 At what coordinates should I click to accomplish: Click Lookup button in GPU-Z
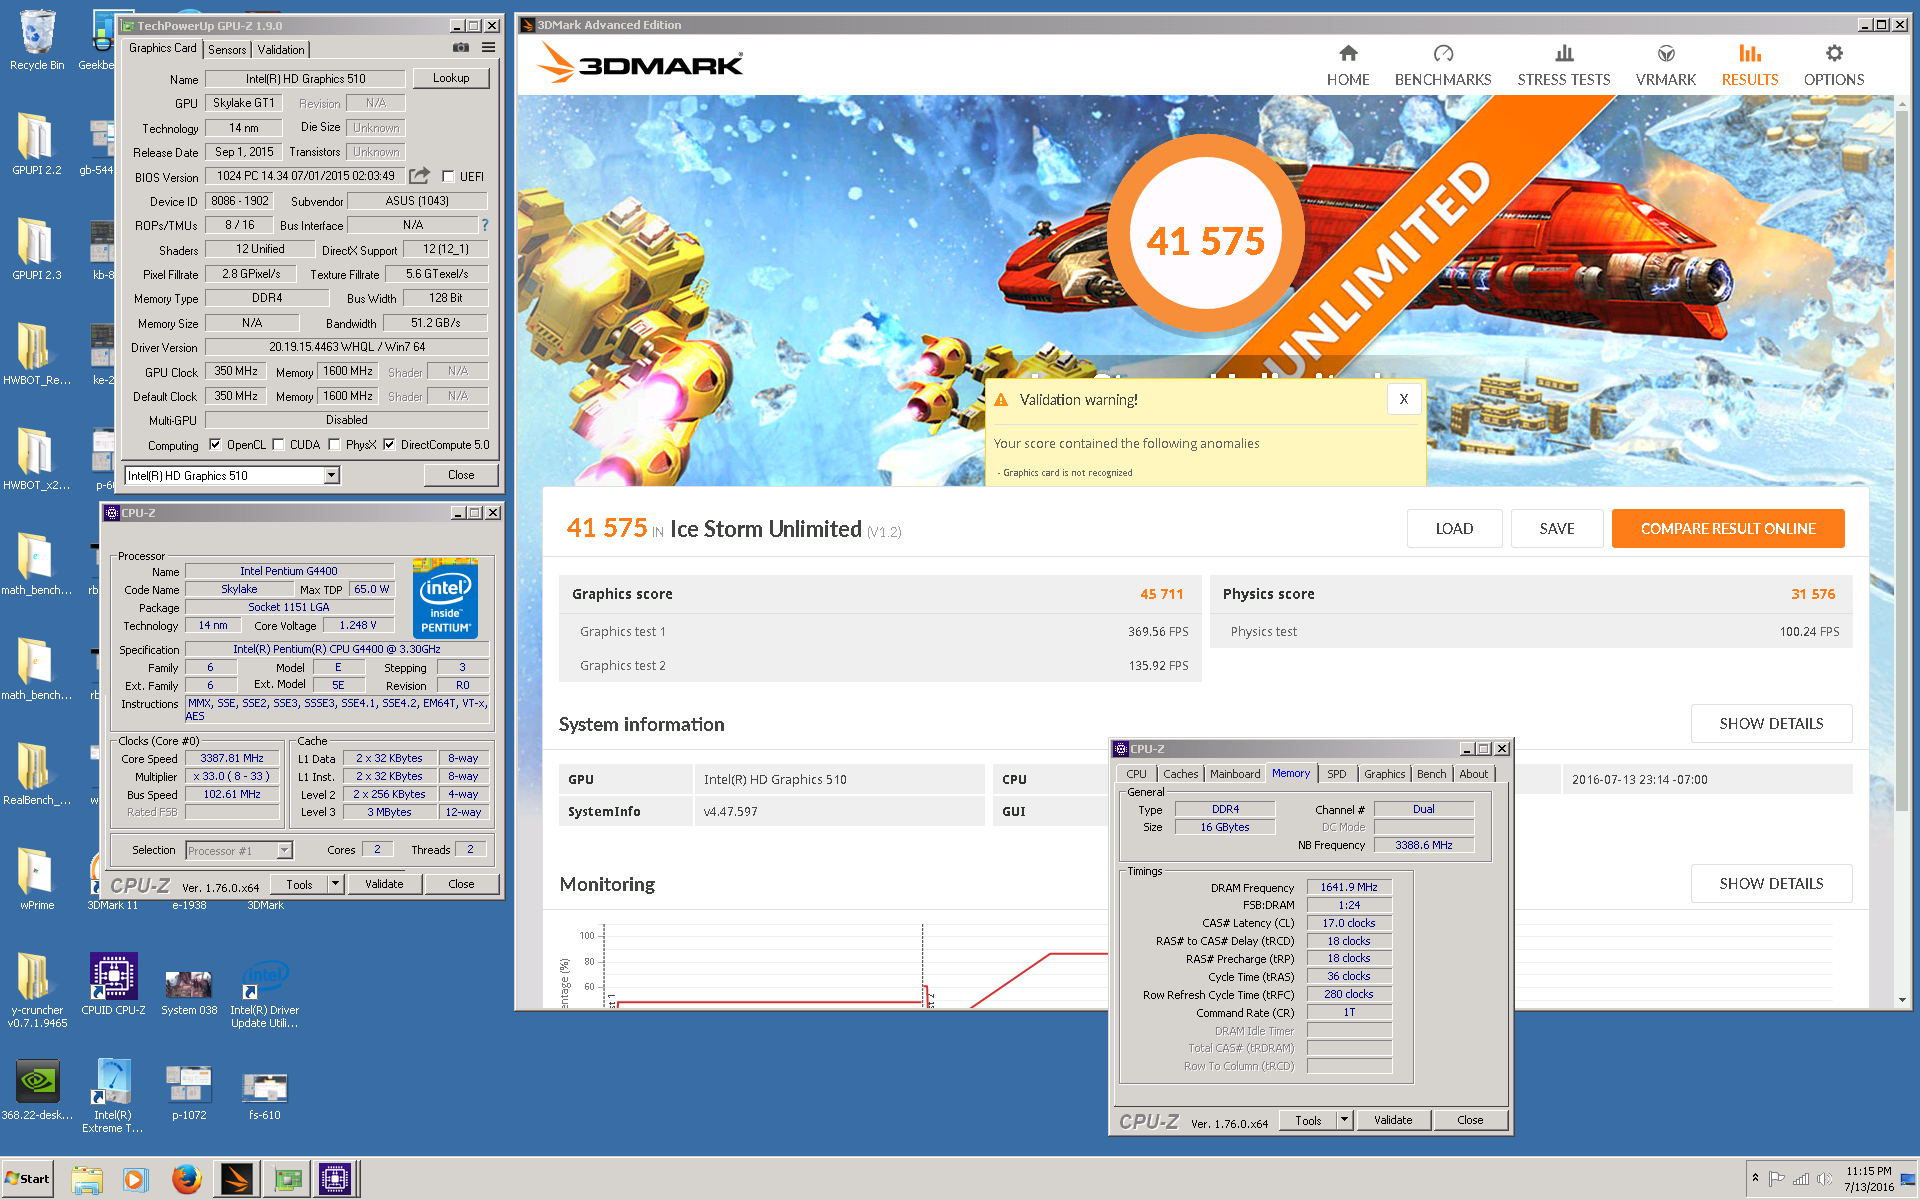tap(451, 78)
